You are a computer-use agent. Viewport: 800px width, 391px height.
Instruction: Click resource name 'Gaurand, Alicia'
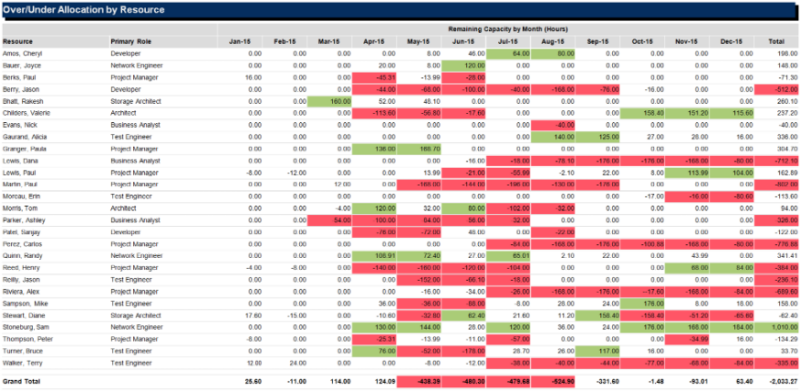(x=23, y=137)
